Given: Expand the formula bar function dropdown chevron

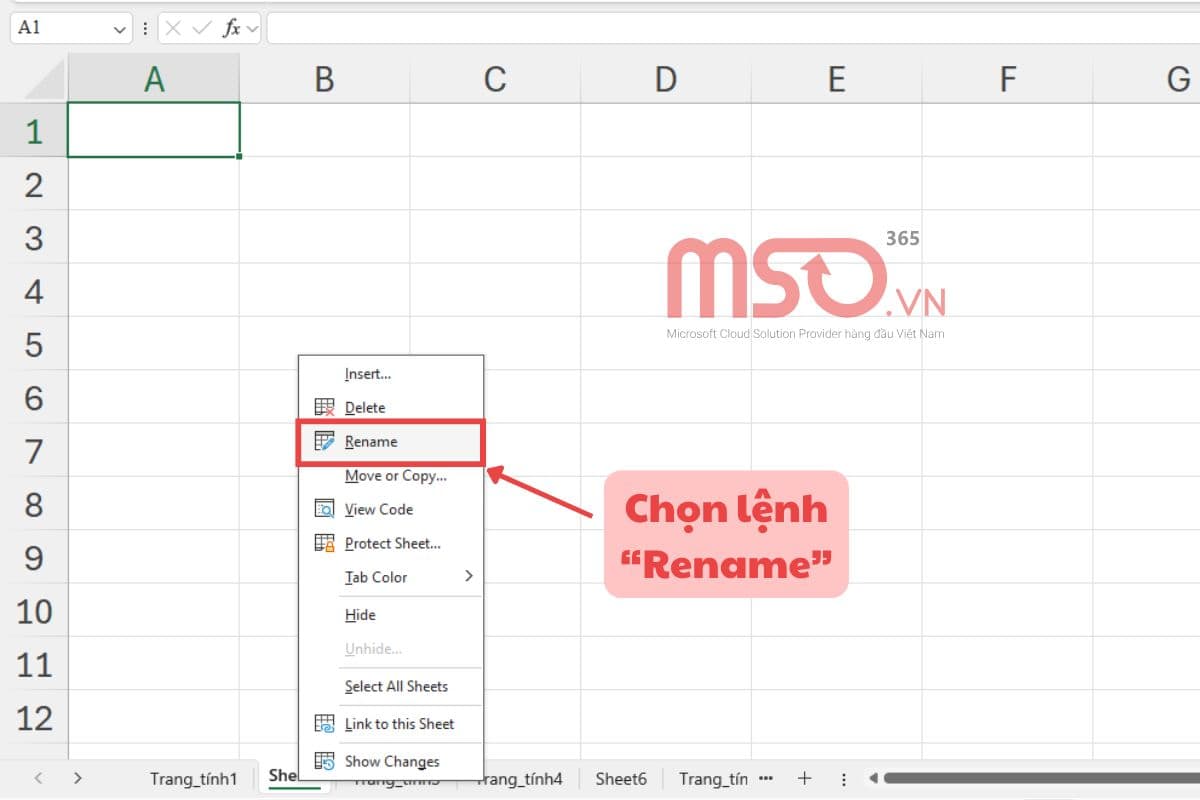Looking at the screenshot, I should [x=252, y=29].
